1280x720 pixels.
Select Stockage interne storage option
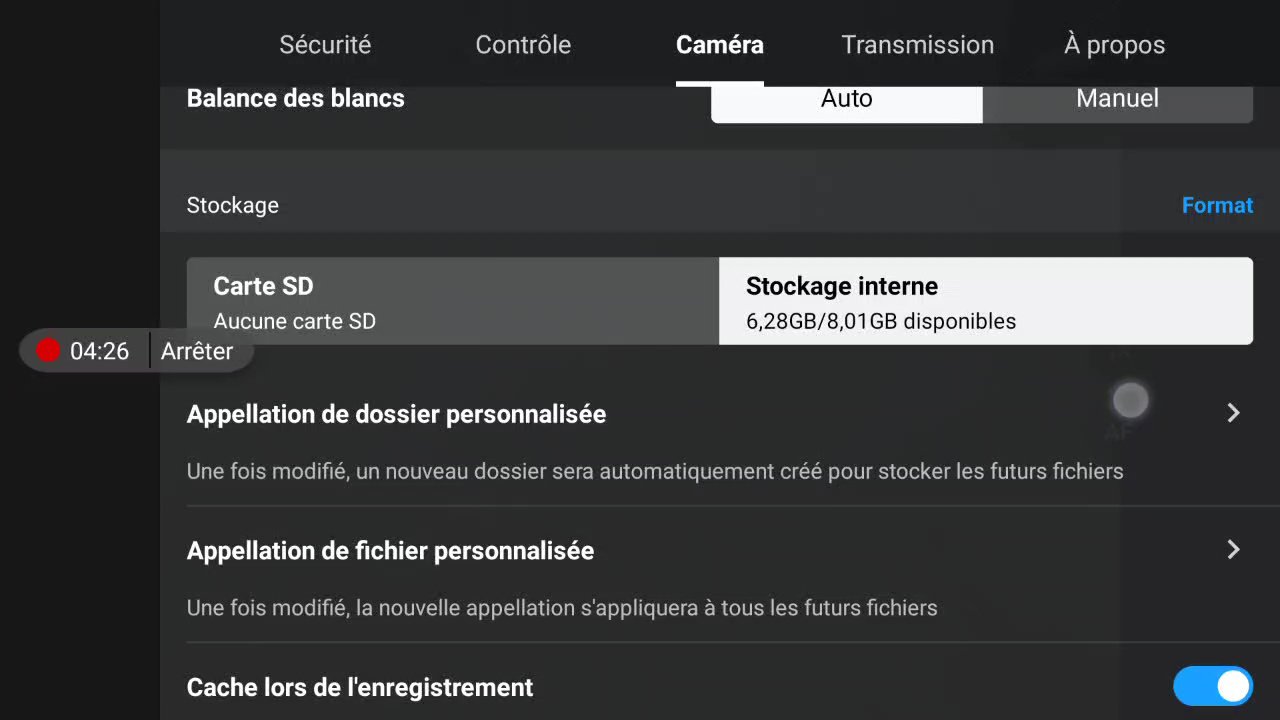pos(986,301)
